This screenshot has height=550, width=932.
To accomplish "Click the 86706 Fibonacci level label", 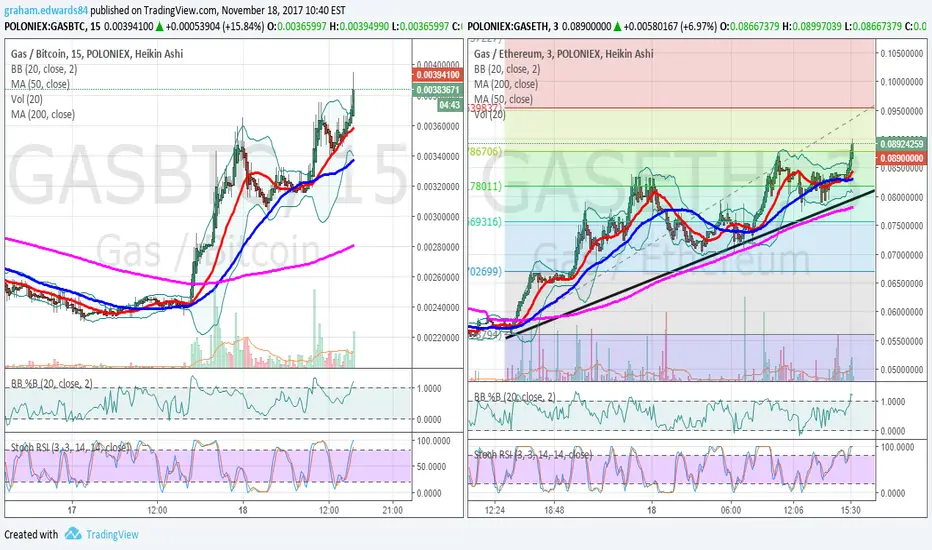I will 485,152.
